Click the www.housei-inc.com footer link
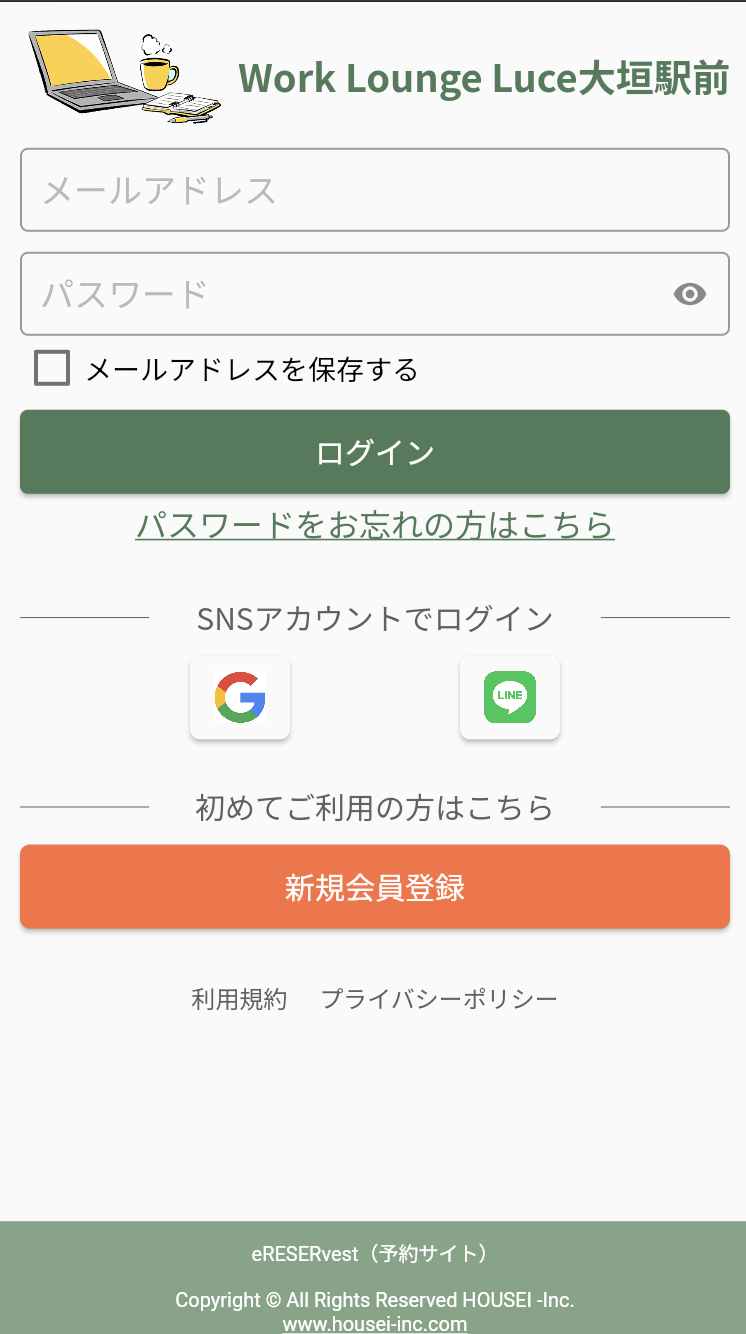The width and height of the screenshot is (746, 1334). (x=375, y=1324)
